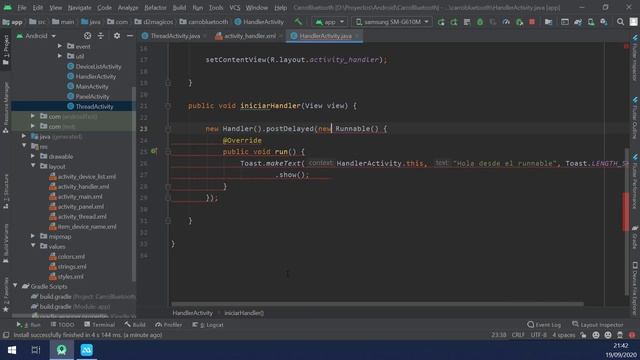The image size is (640, 360).
Task: Open the File menu
Action: coord(22,8)
